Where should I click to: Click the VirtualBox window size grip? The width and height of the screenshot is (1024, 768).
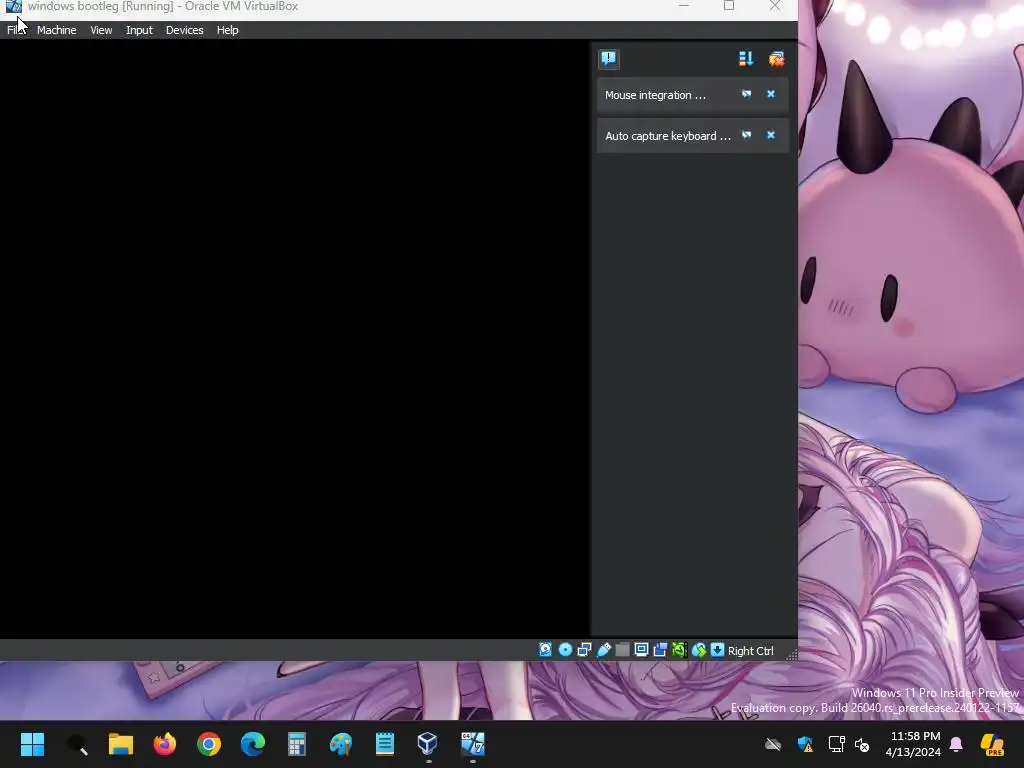click(792, 654)
